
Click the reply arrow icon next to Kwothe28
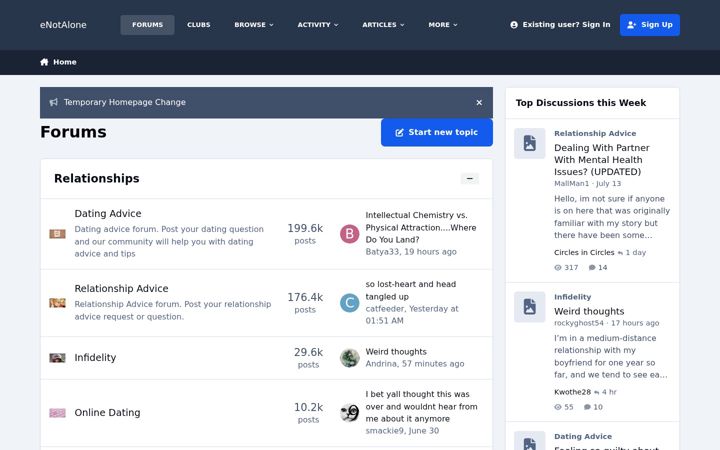point(596,393)
